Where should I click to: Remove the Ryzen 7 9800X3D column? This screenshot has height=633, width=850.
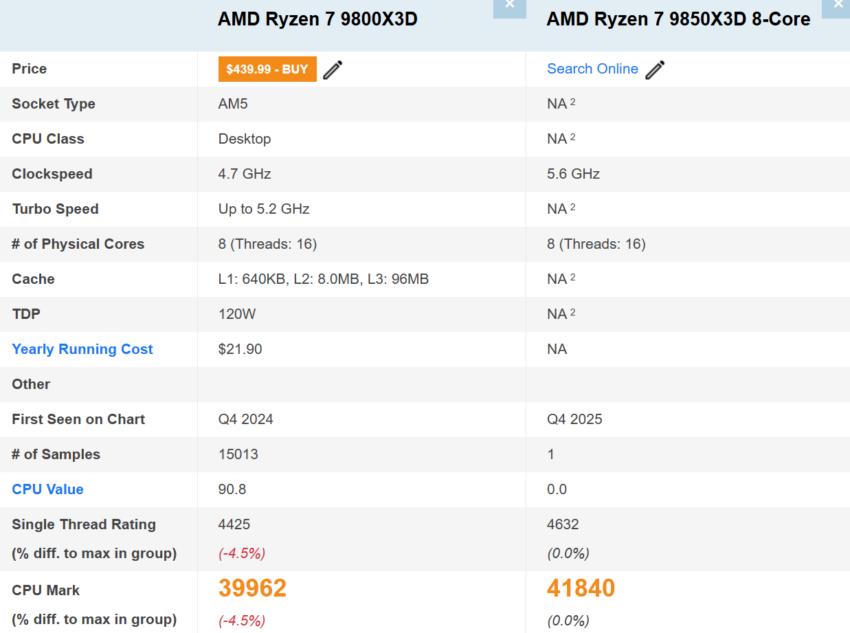coord(510,5)
